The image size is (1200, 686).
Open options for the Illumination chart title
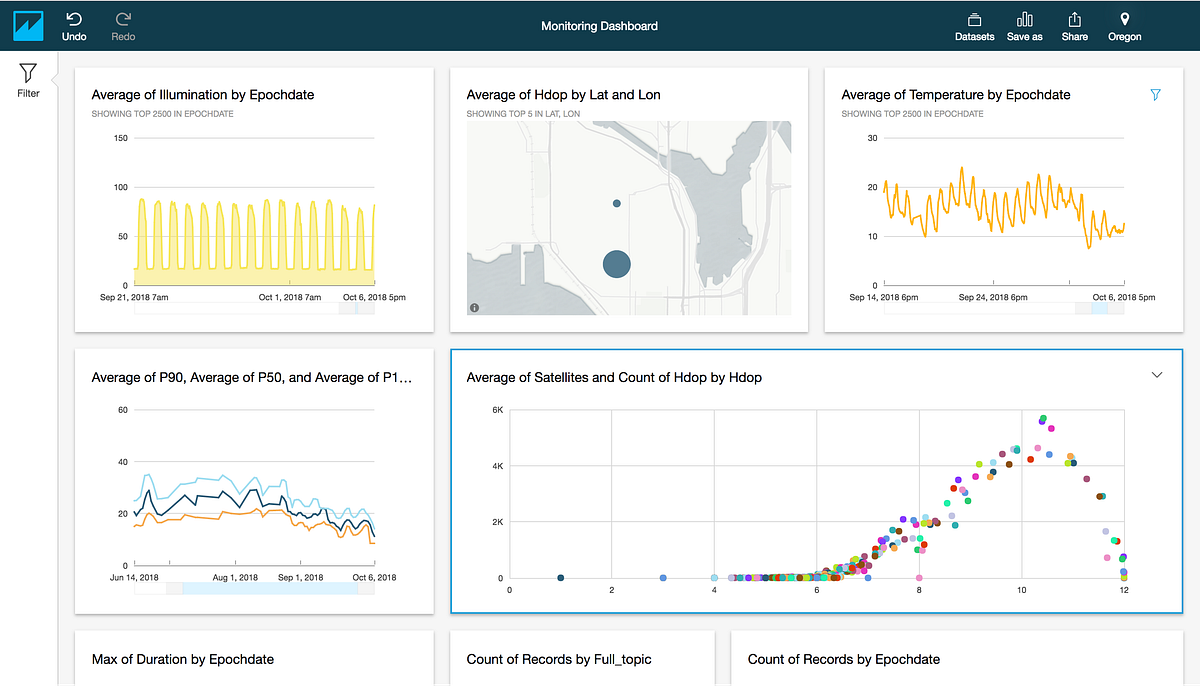tap(200, 95)
